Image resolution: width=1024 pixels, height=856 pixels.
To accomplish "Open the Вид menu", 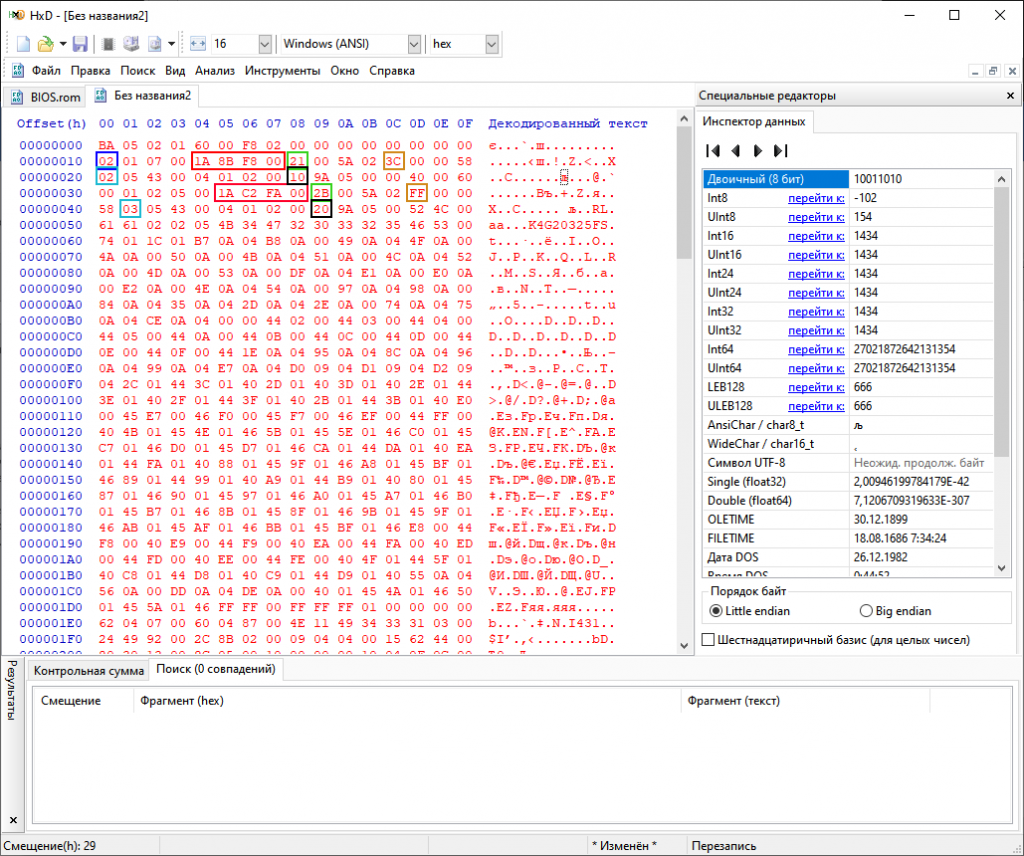I will [175, 71].
